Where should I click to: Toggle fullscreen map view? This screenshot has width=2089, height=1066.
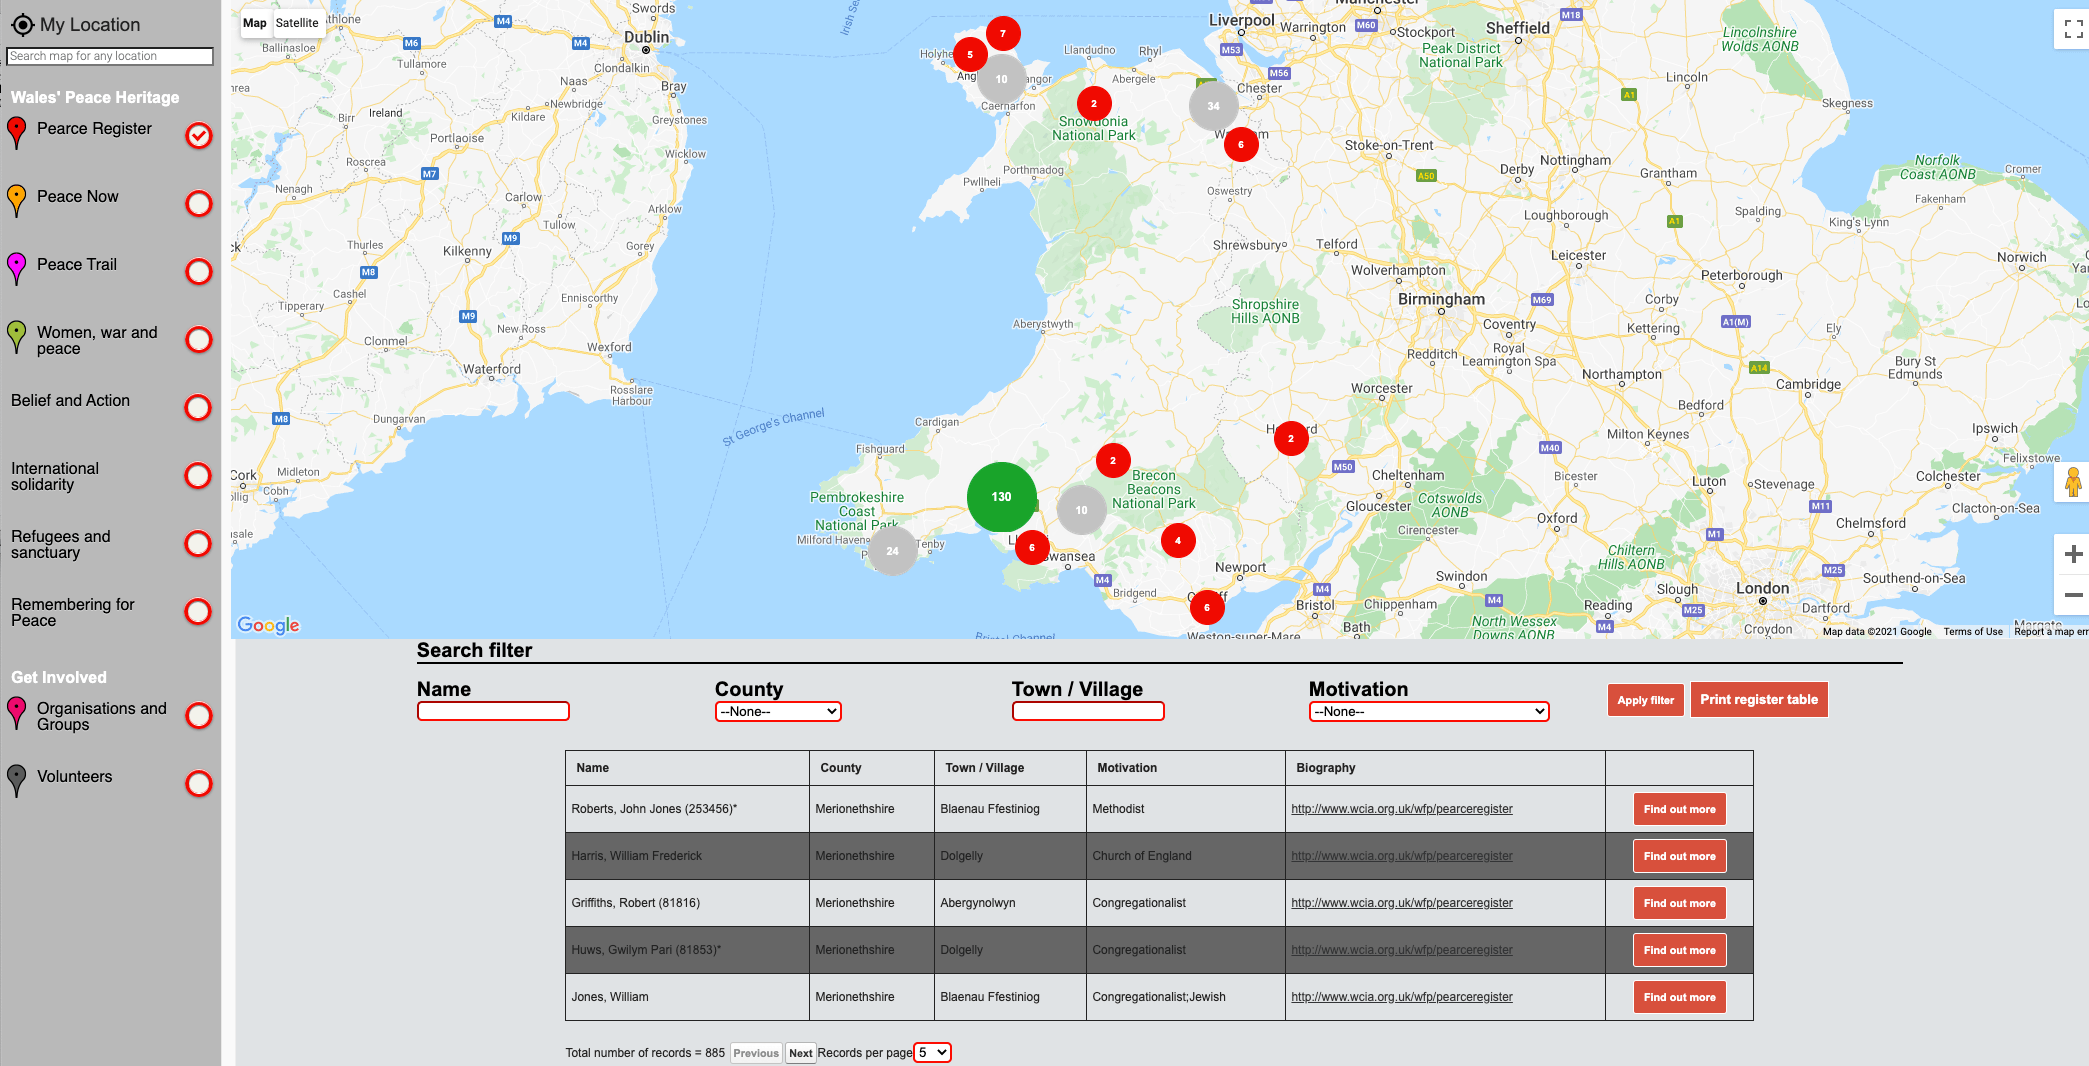(x=2072, y=30)
